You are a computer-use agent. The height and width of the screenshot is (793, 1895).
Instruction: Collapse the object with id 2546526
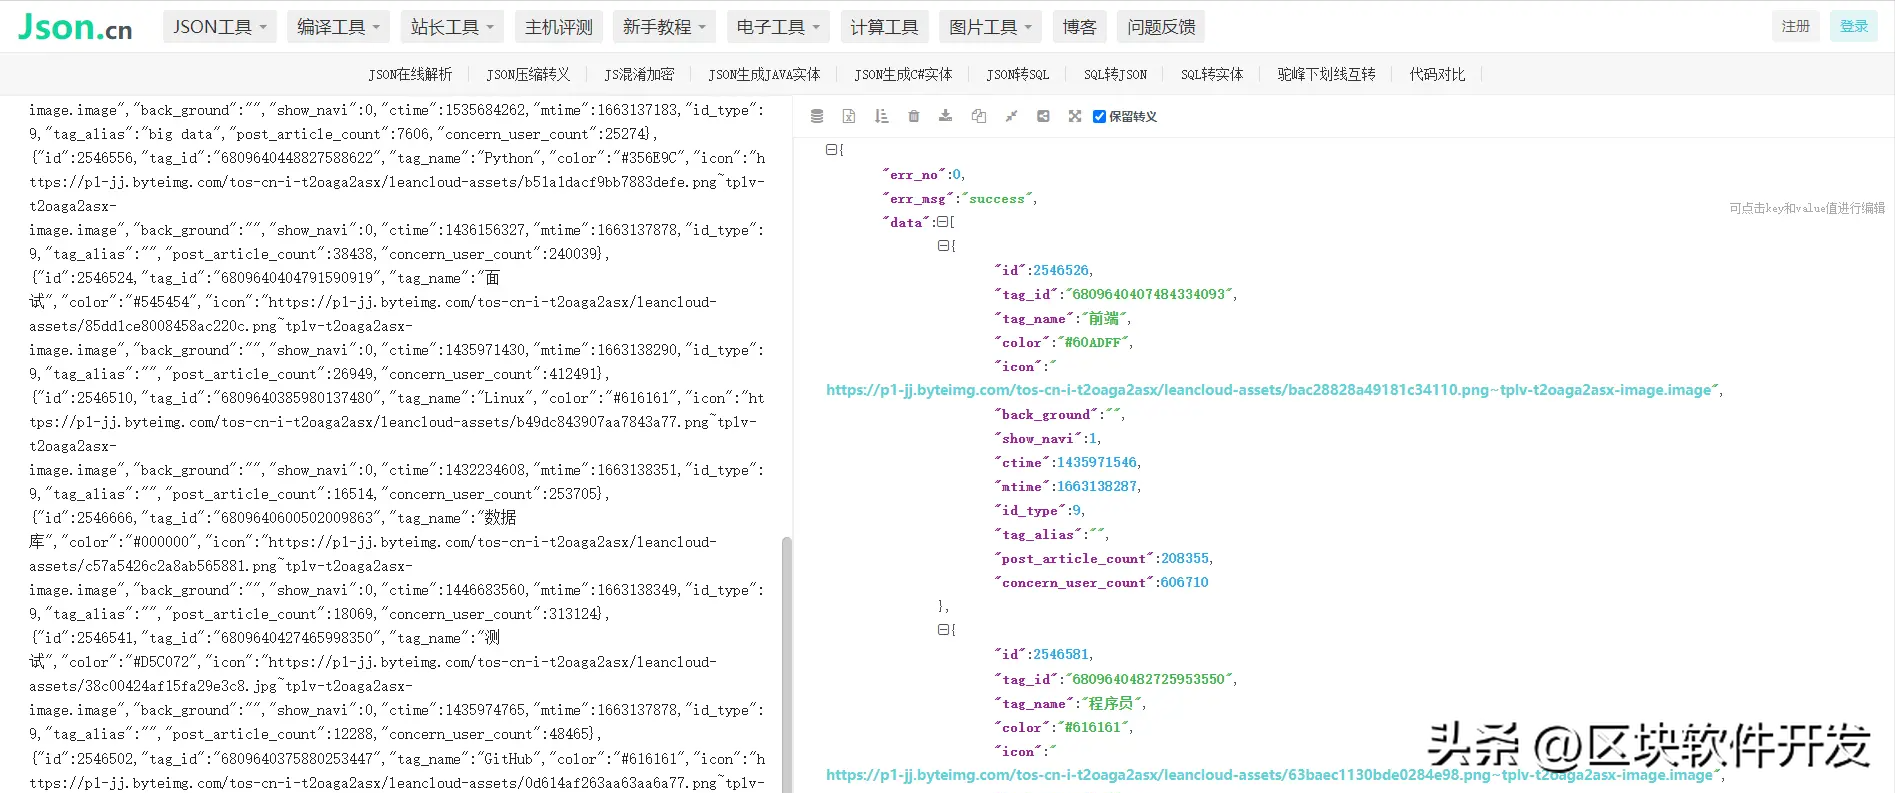[943, 246]
